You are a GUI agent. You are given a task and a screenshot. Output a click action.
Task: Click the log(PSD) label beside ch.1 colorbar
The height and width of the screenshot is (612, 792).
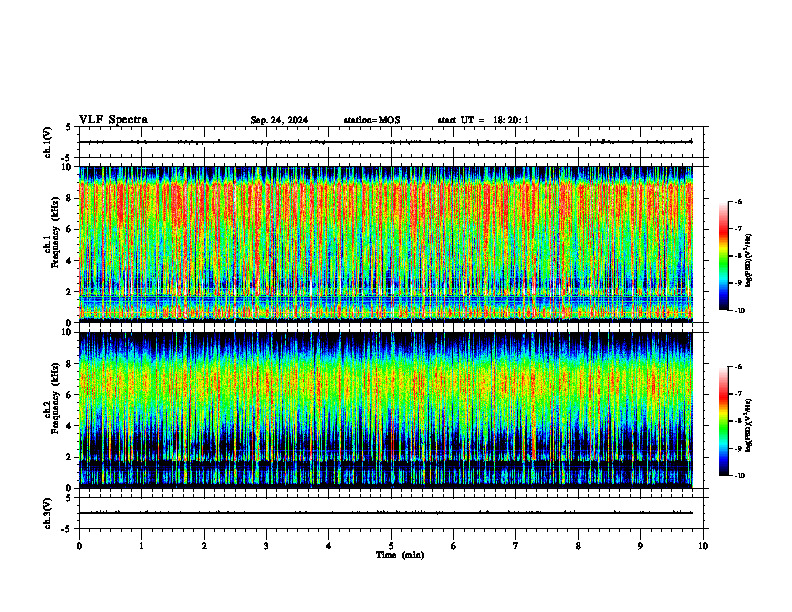(x=749, y=260)
